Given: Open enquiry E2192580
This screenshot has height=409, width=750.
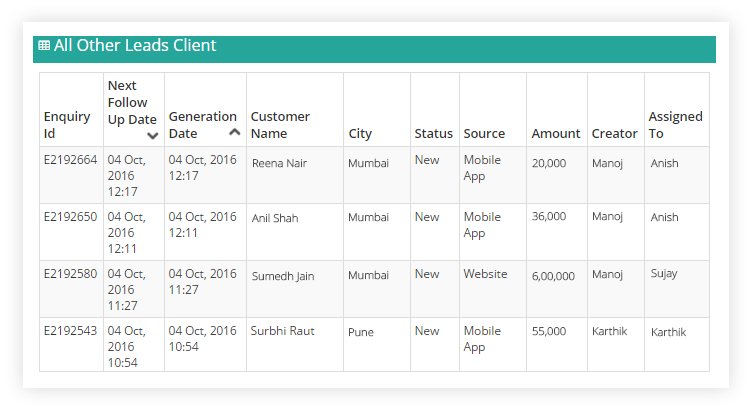Looking at the screenshot, I should click(70, 274).
